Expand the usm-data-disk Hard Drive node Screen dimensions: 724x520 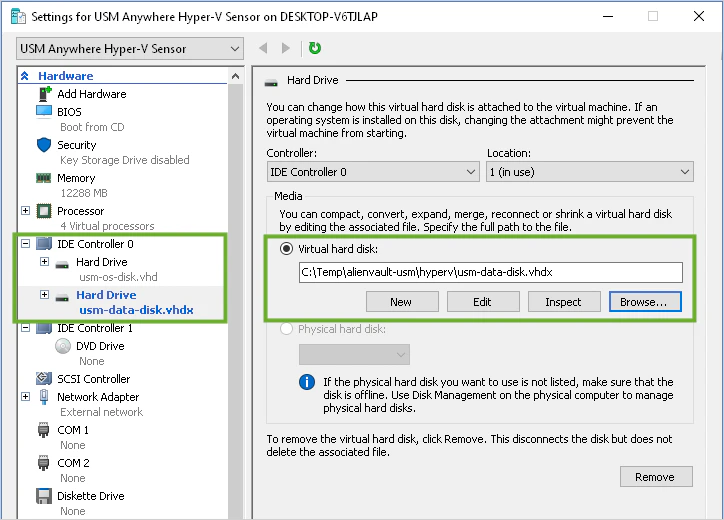pyautogui.click(x=44, y=294)
